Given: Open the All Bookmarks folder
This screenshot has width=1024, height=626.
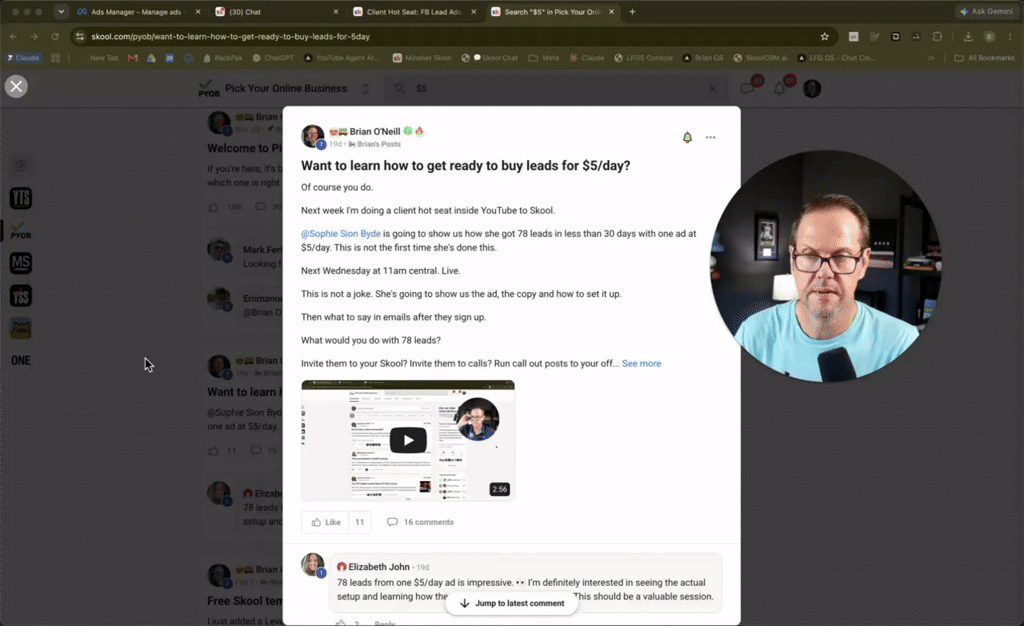Looking at the screenshot, I should tap(984, 58).
